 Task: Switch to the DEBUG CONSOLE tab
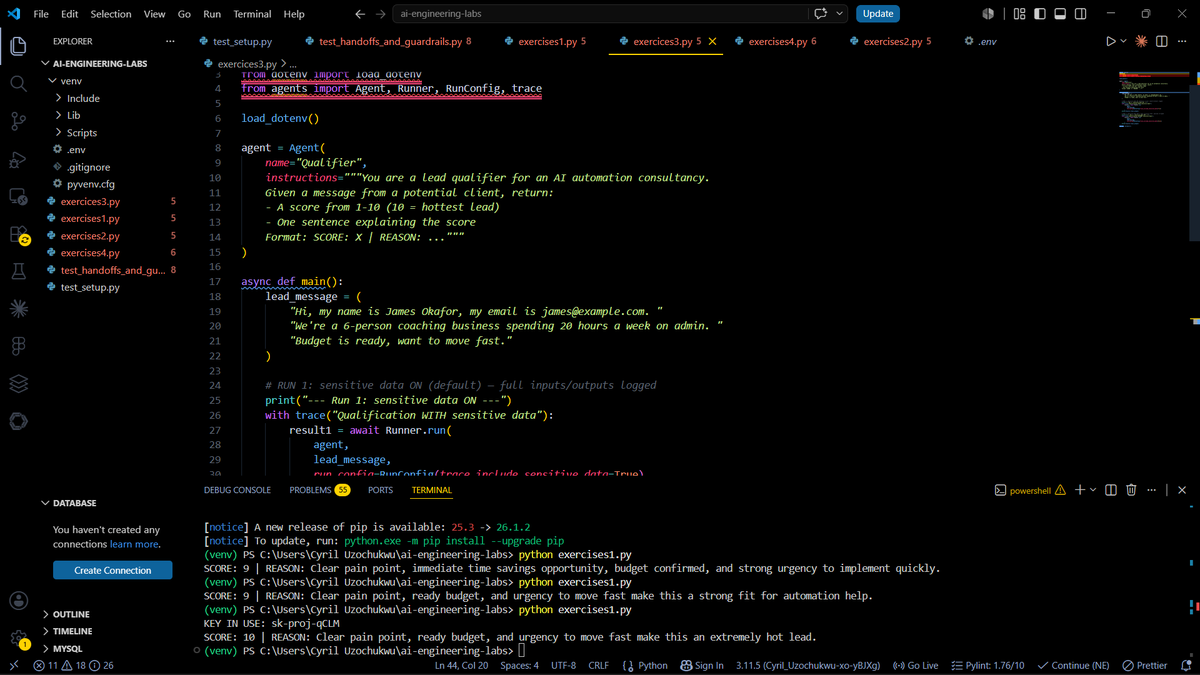coord(237,490)
